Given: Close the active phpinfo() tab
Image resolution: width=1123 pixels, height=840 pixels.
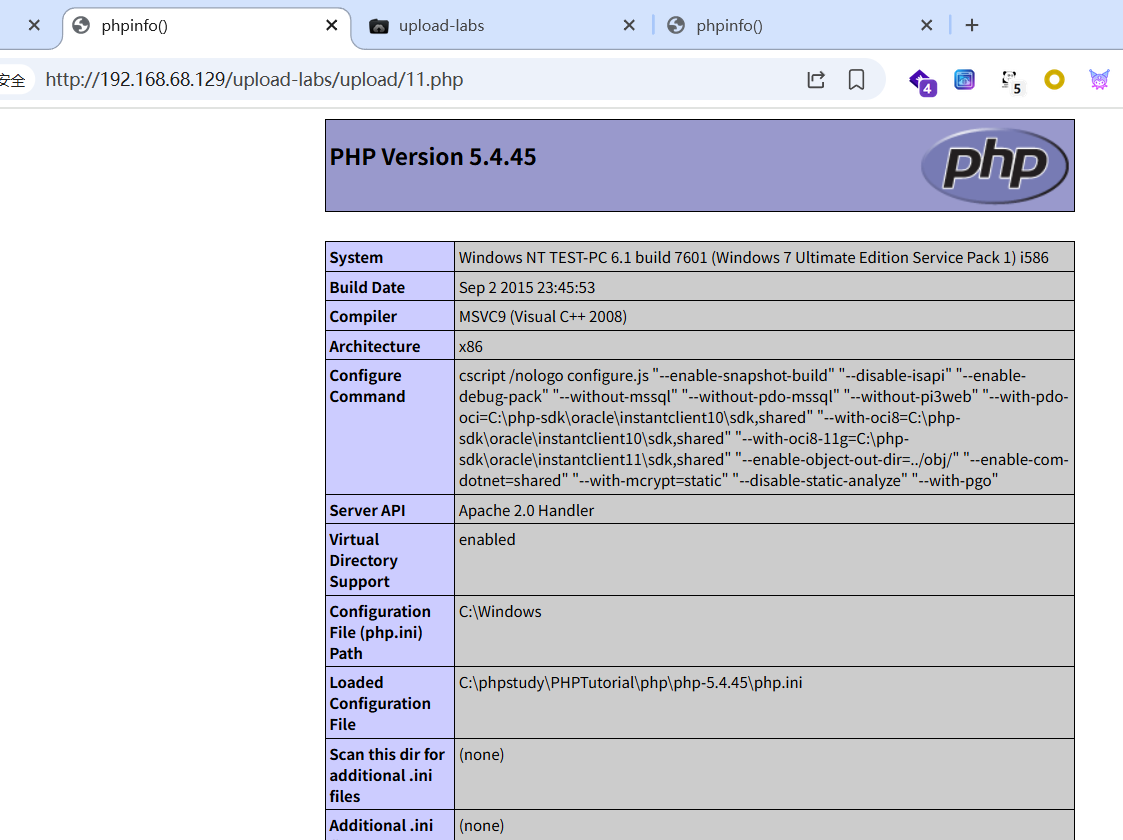Looking at the screenshot, I should click(332, 26).
